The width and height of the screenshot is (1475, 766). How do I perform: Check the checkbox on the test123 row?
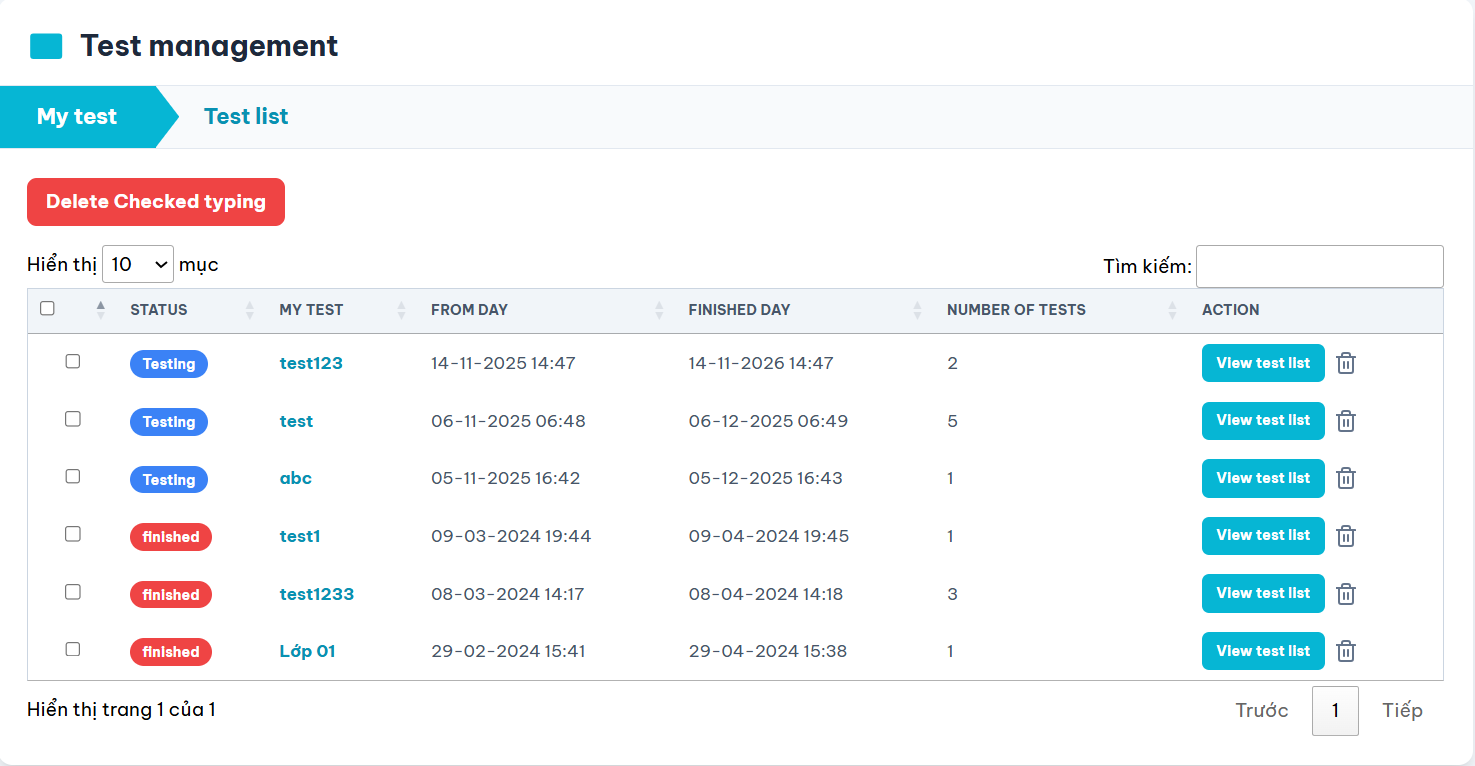click(72, 361)
